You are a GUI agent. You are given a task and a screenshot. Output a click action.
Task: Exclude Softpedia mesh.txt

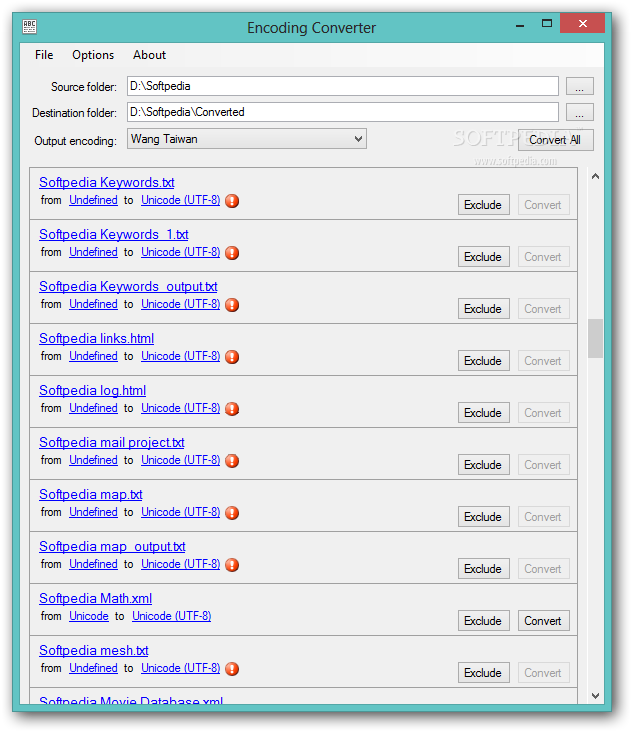tap(484, 673)
